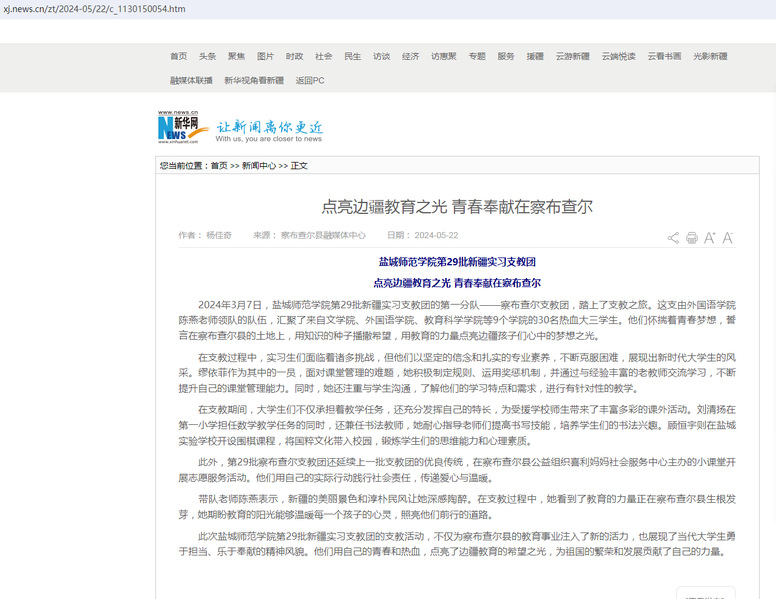Image resolution: width=776 pixels, height=599 pixels.
Task: Click 新闻中心 in the breadcrumb trail
Action: (259, 166)
